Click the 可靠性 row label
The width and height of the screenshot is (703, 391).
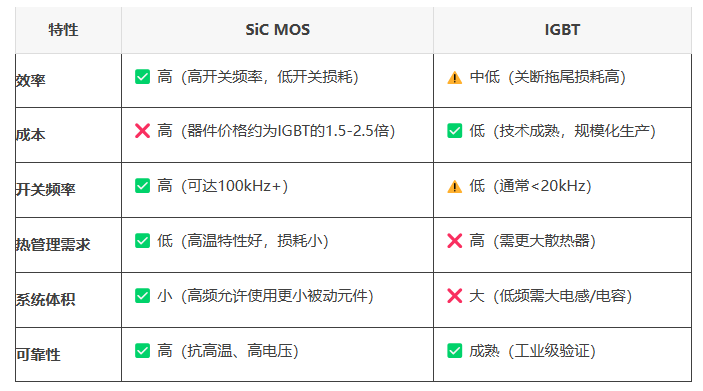tap(38, 355)
